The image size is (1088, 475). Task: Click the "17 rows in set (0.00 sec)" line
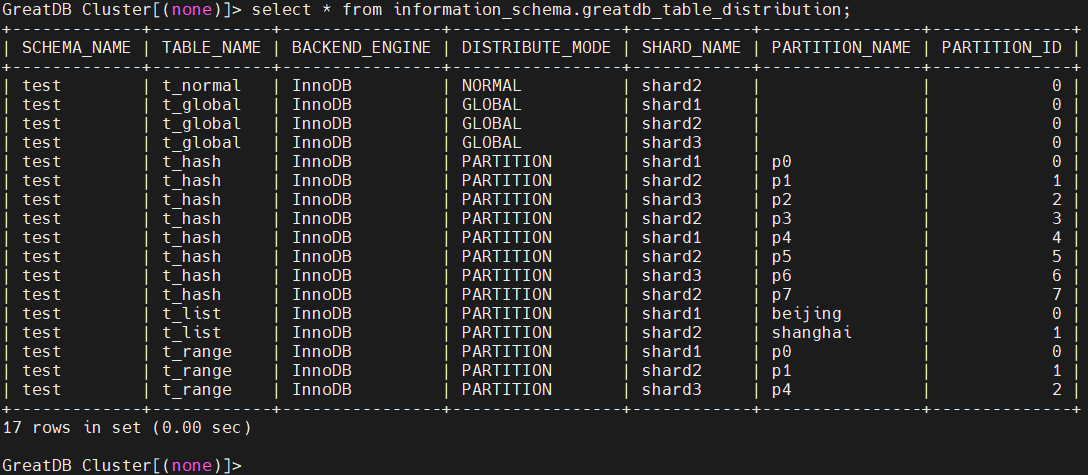click(127, 428)
